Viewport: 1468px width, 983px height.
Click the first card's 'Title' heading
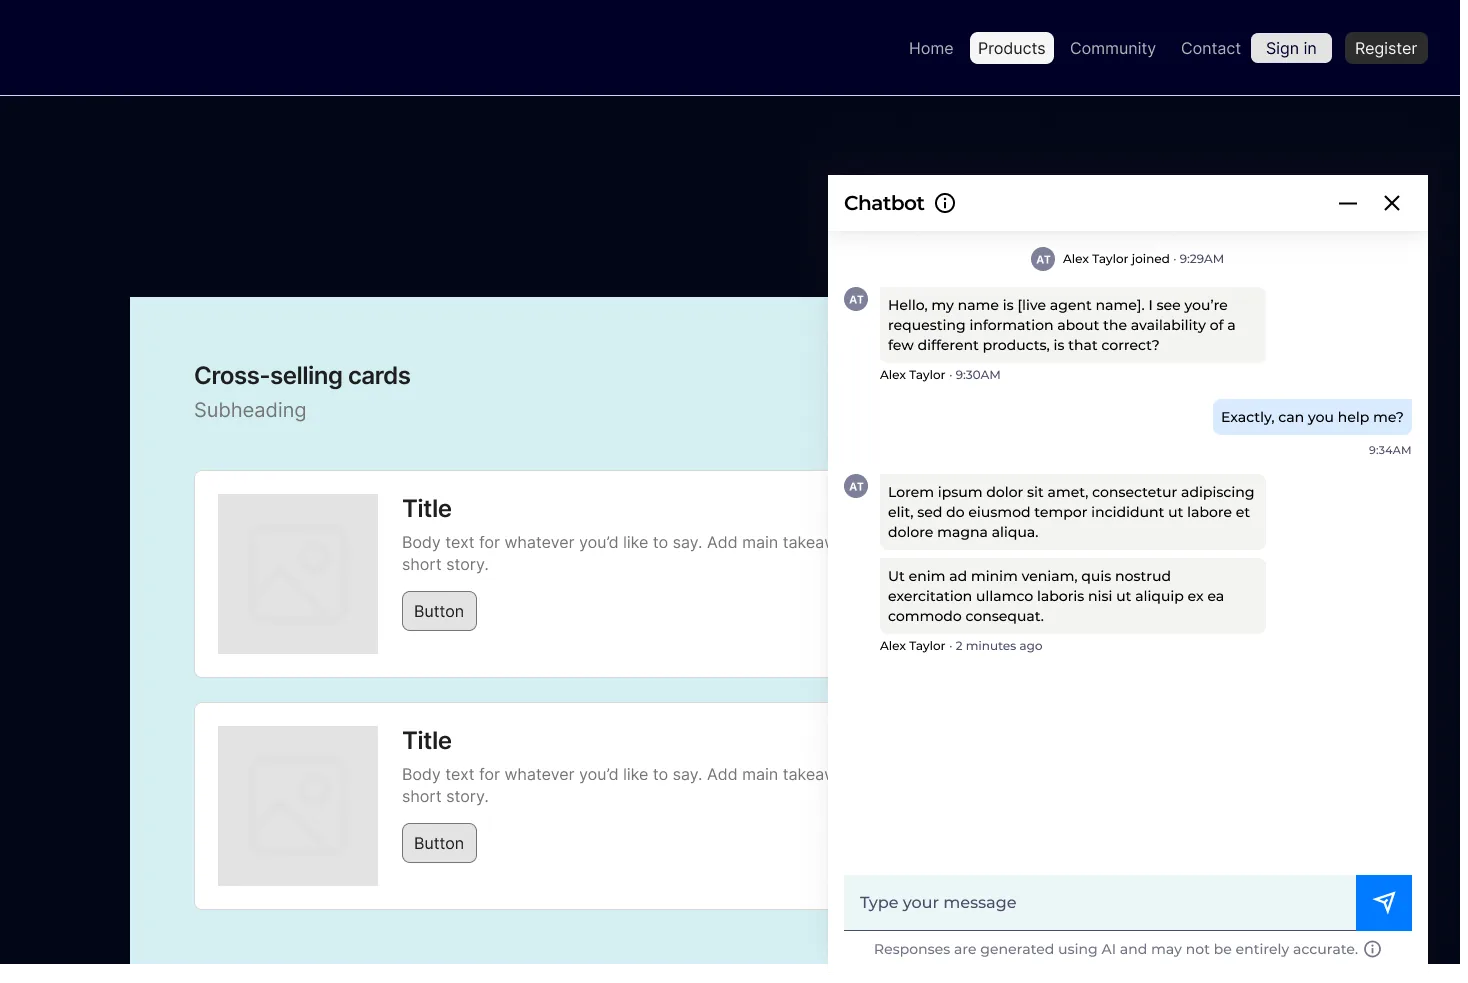coord(427,509)
